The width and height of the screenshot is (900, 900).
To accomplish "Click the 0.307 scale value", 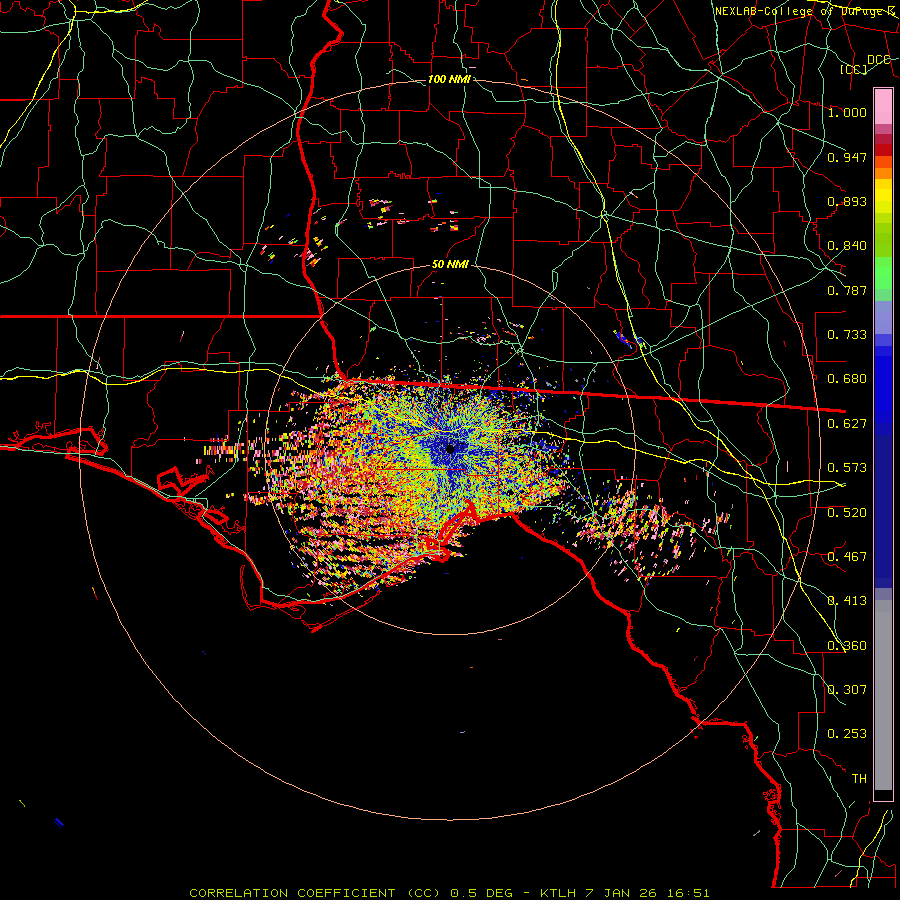I will (x=847, y=690).
